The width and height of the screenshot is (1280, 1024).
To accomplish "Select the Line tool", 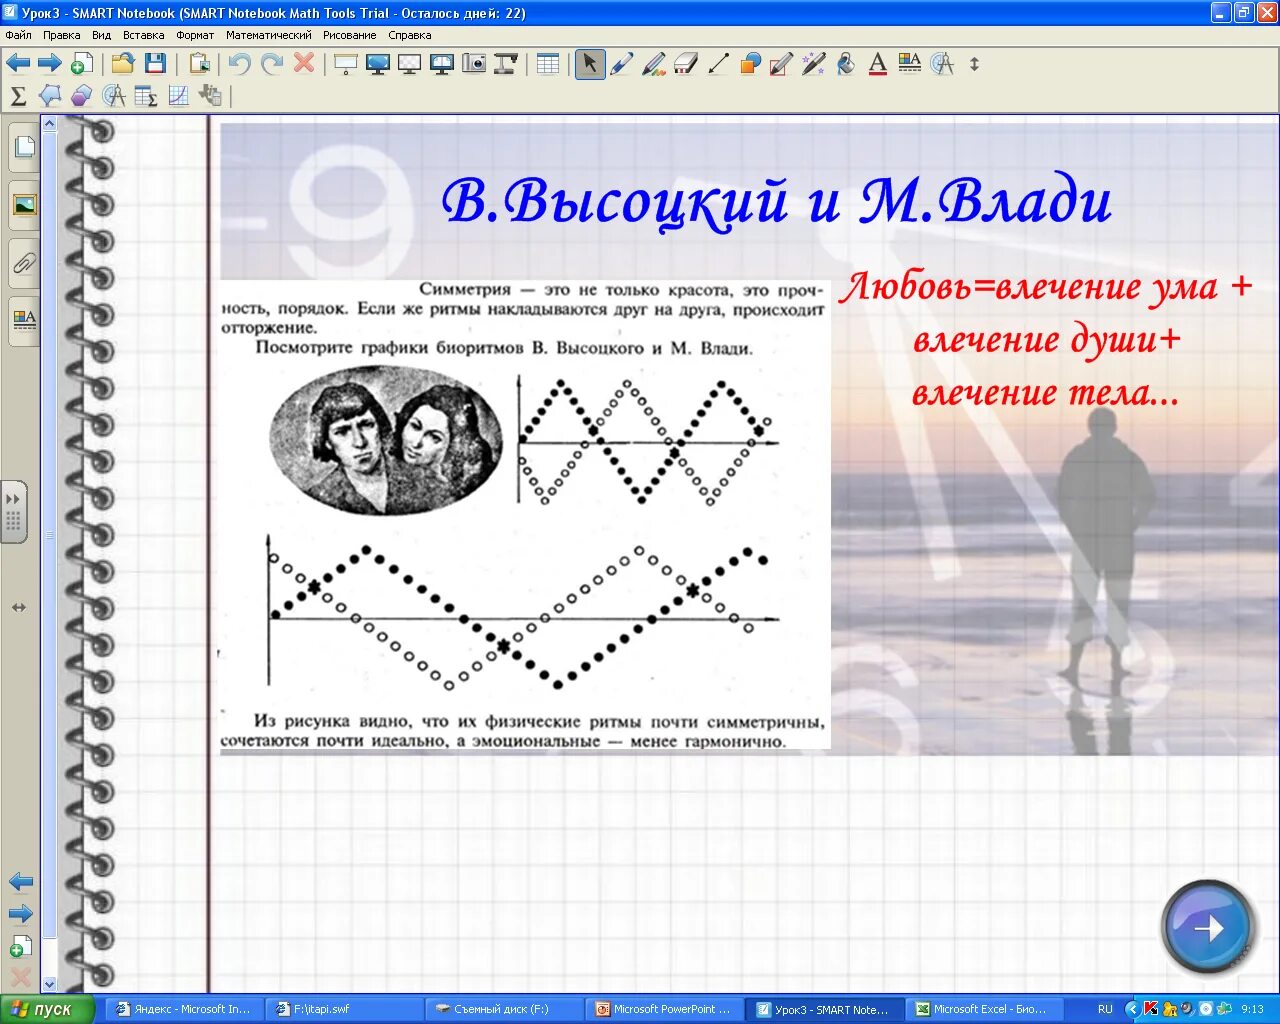I will pos(718,64).
